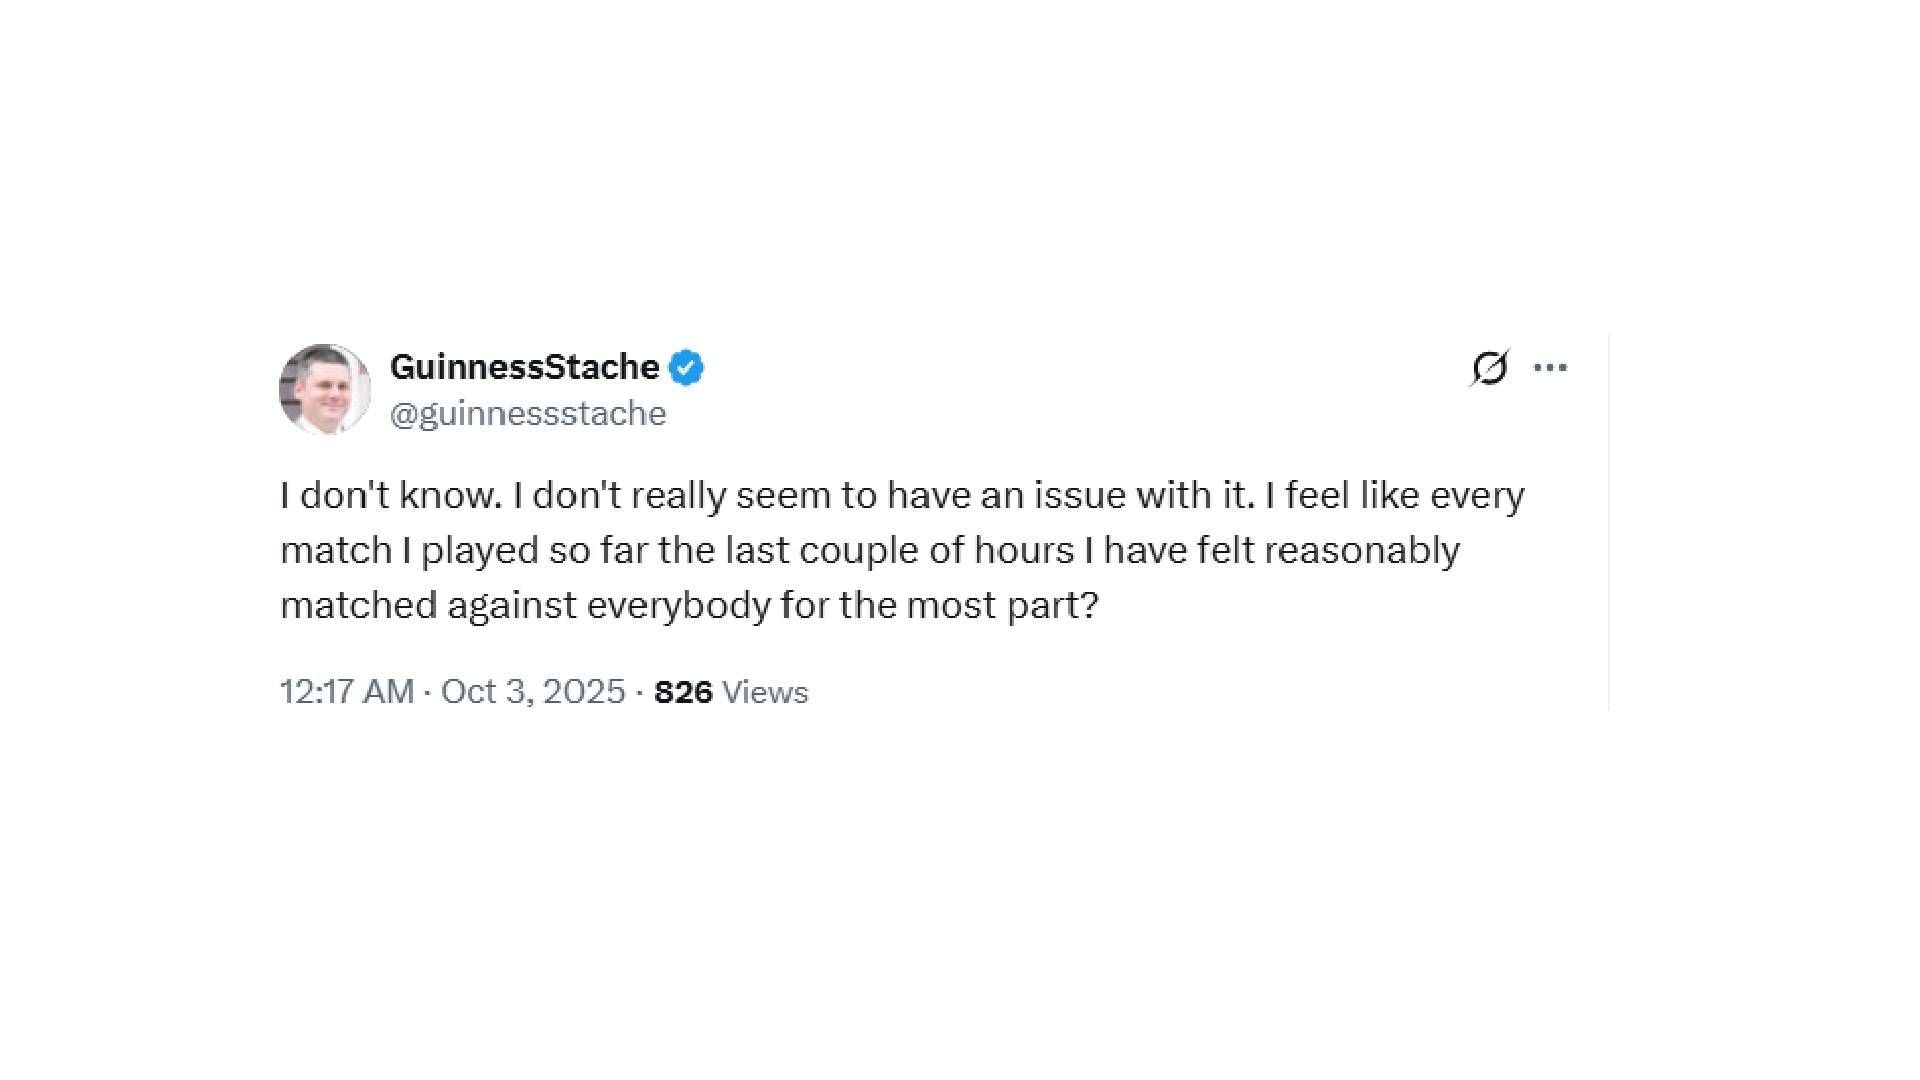The height and width of the screenshot is (1080, 1920).
Task: Open GuinnessStache's profile picture
Action: tap(325, 389)
